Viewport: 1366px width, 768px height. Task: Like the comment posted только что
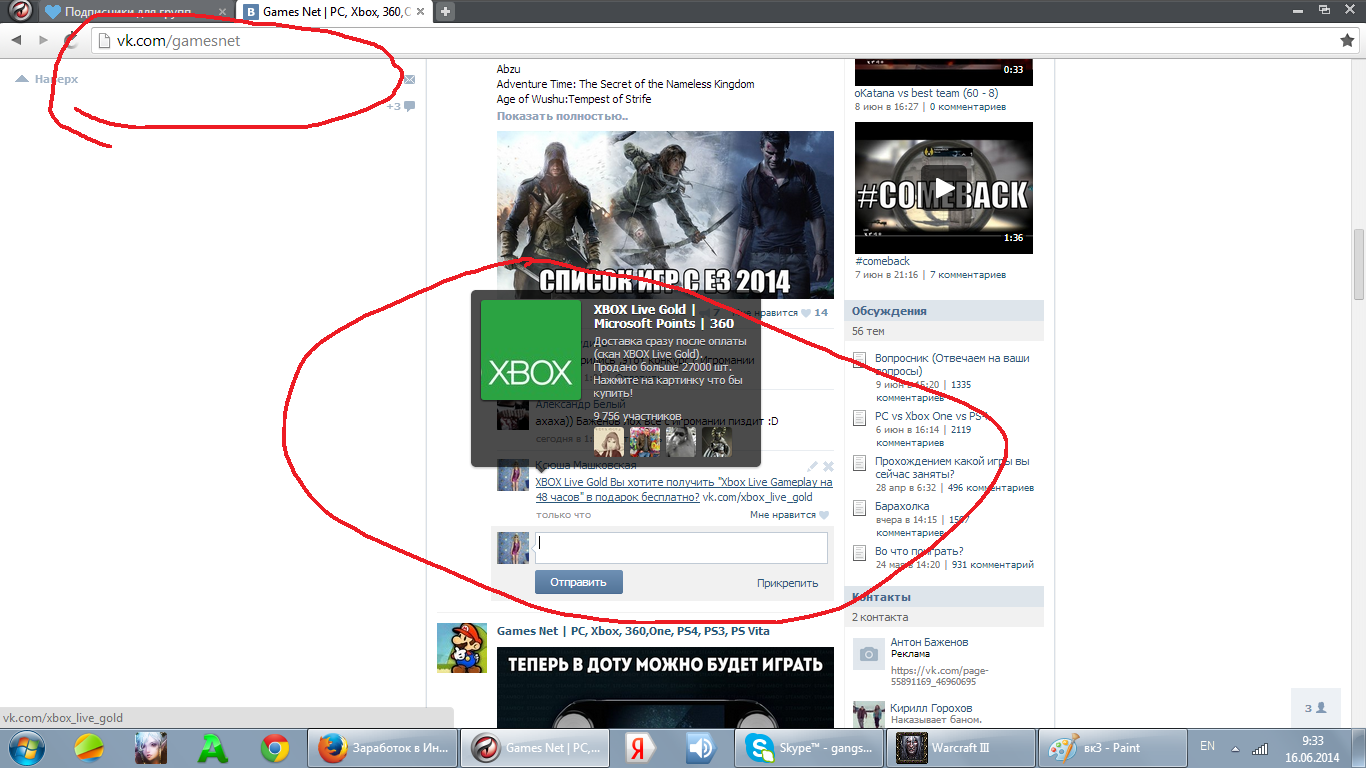[790, 515]
